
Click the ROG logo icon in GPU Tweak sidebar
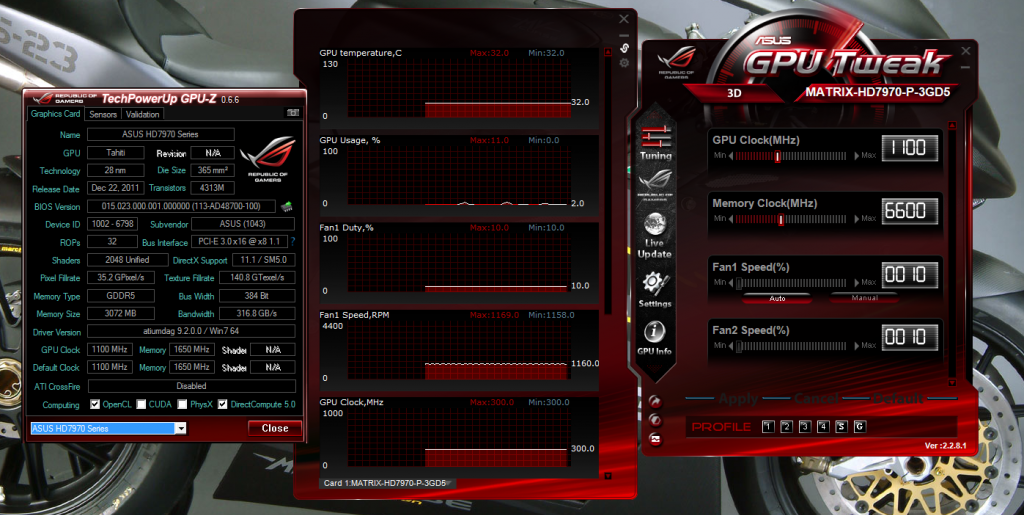click(656, 183)
